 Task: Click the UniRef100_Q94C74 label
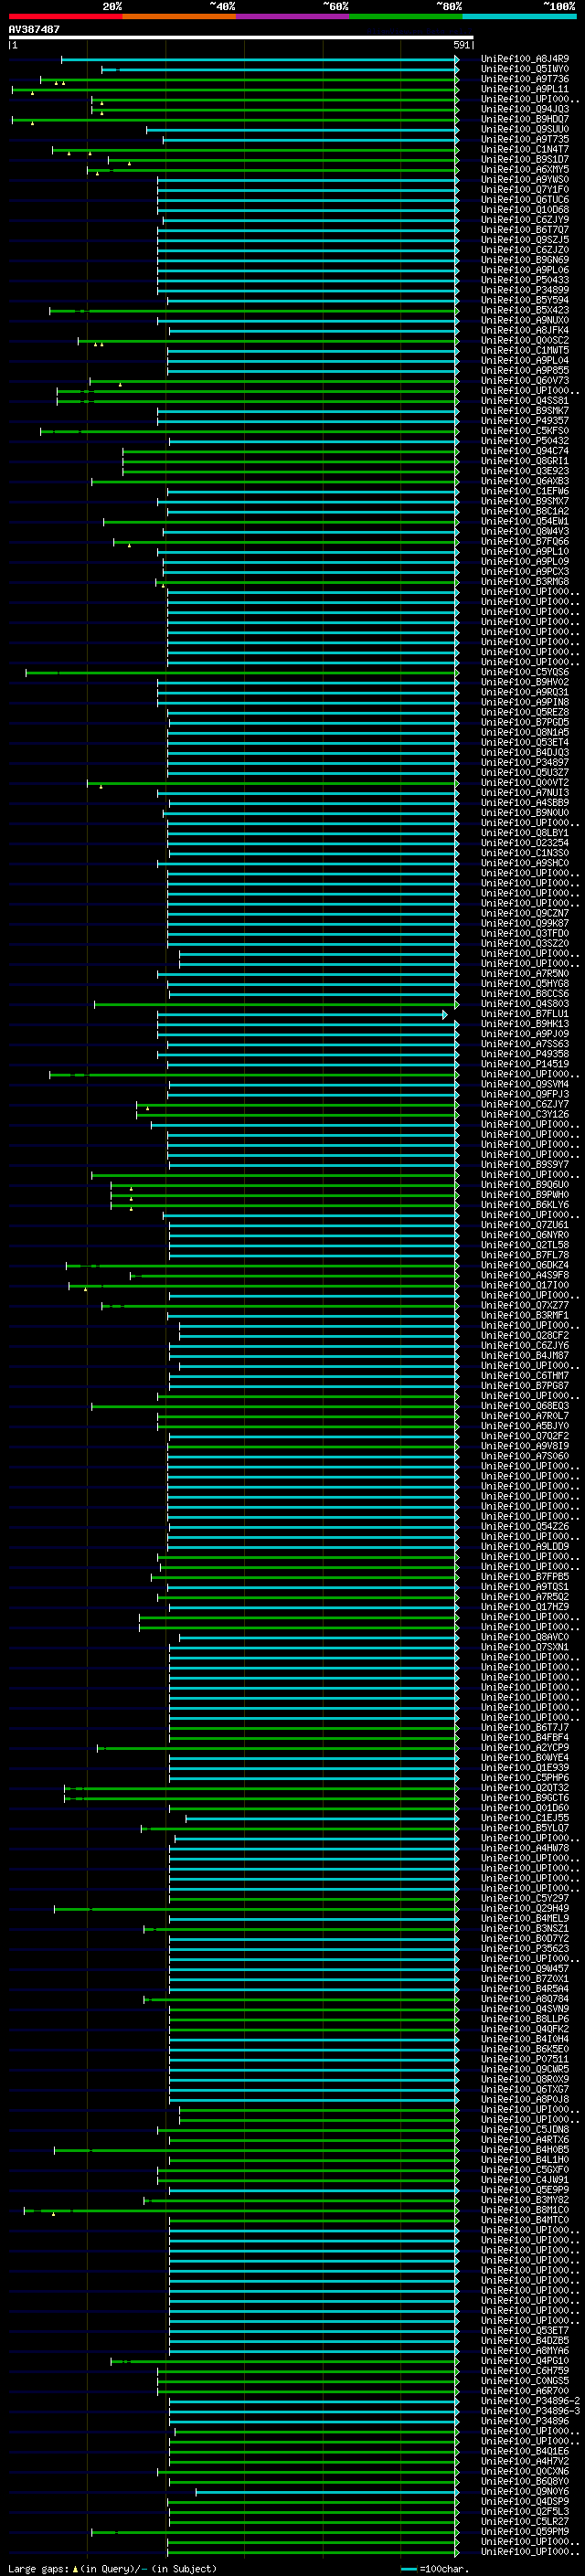(525, 451)
